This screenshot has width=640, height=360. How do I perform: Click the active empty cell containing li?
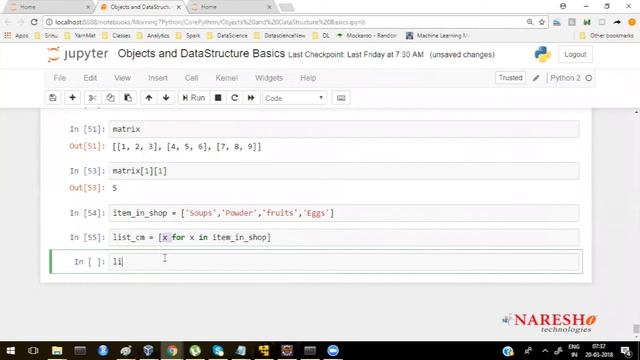(x=344, y=262)
